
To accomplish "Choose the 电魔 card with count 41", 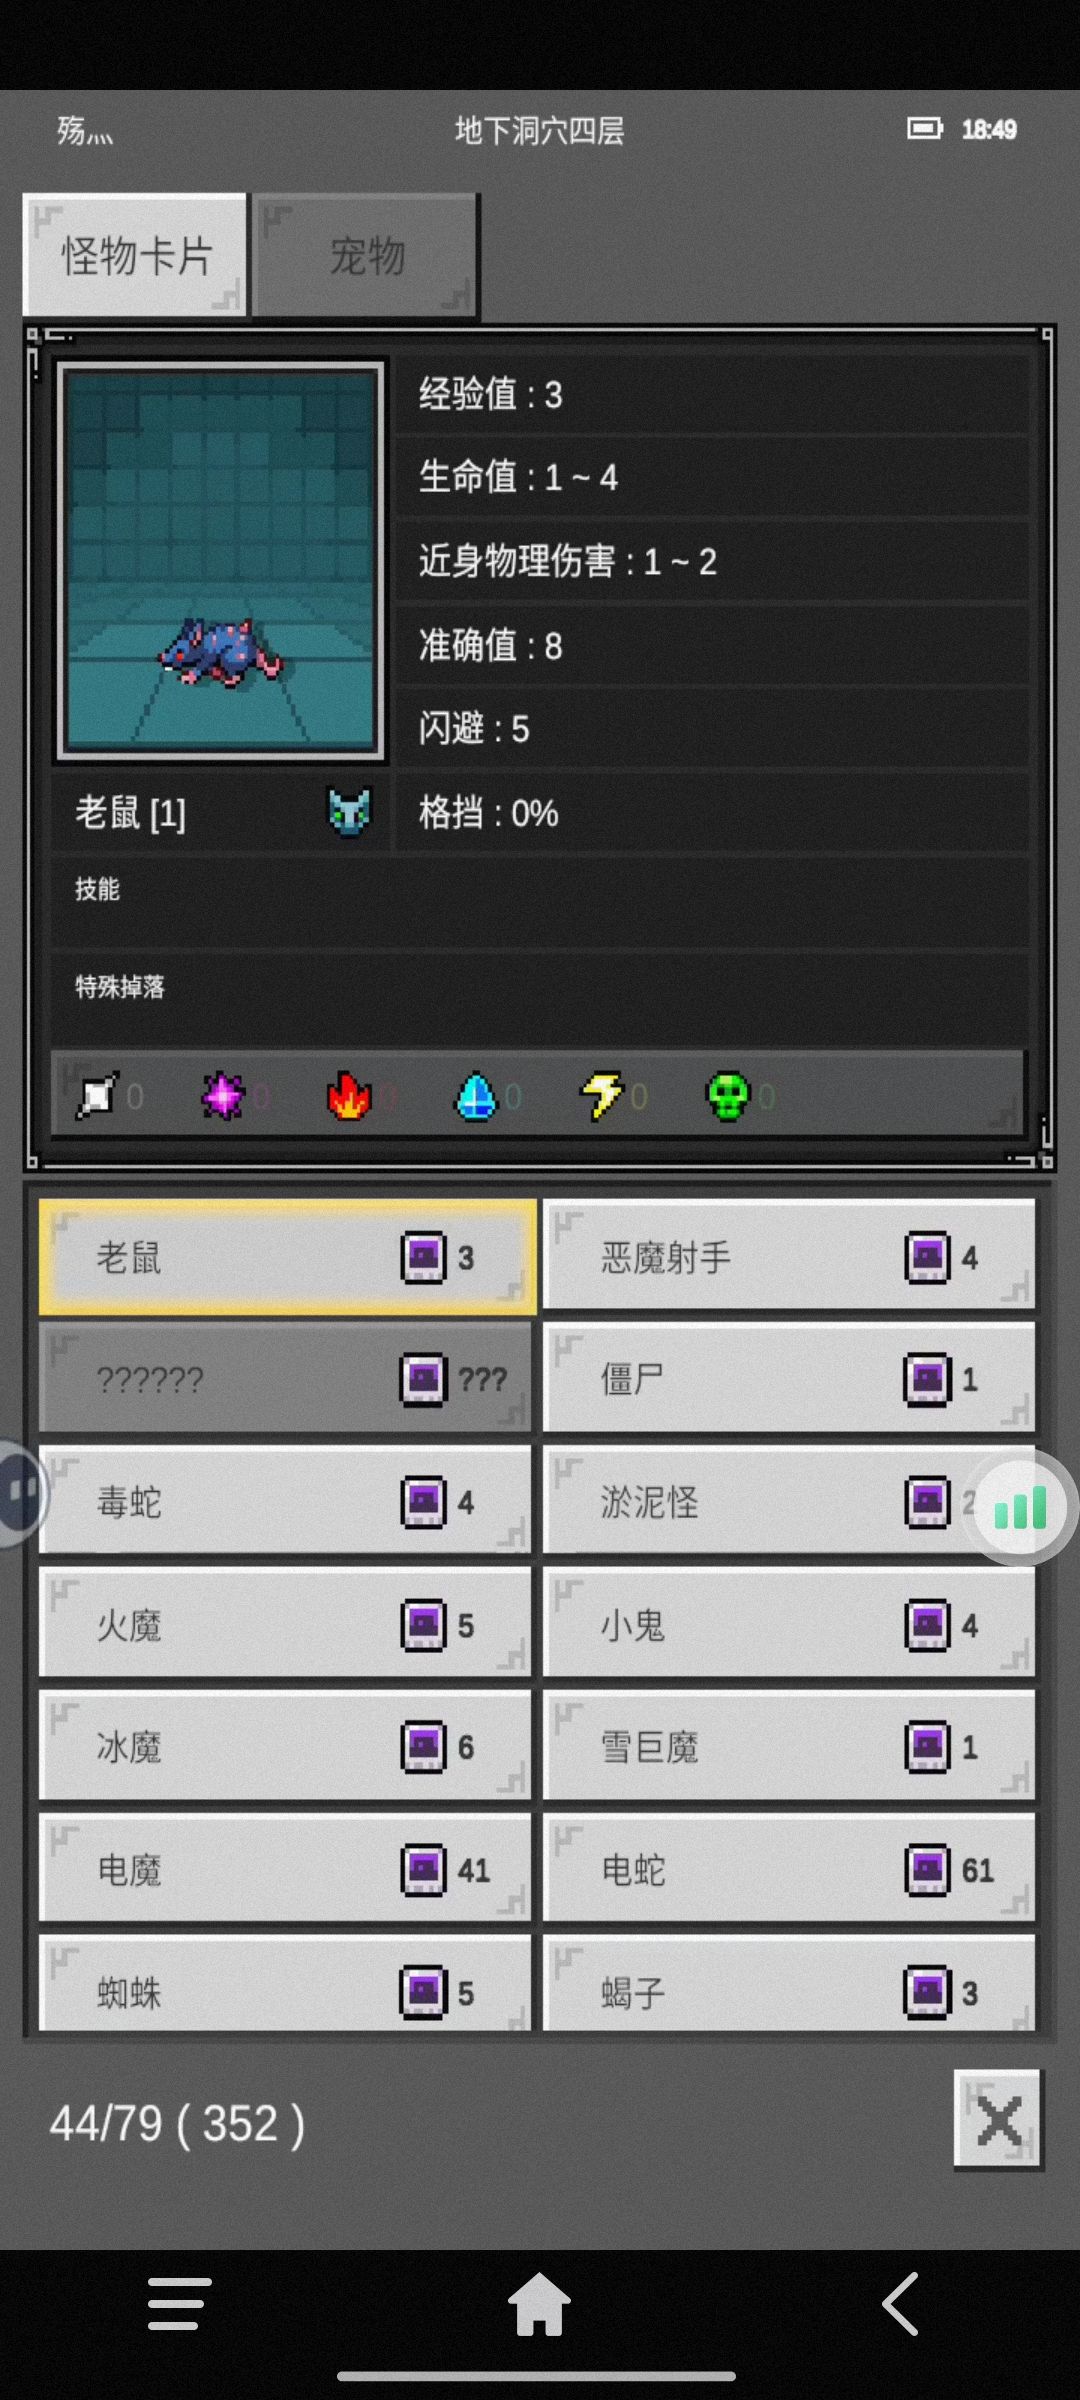I will point(285,1870).
